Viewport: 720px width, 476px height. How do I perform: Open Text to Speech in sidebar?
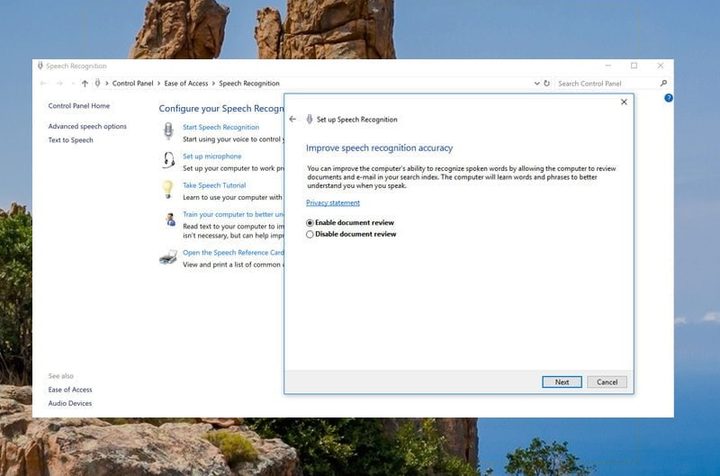[x=71, y=140]
